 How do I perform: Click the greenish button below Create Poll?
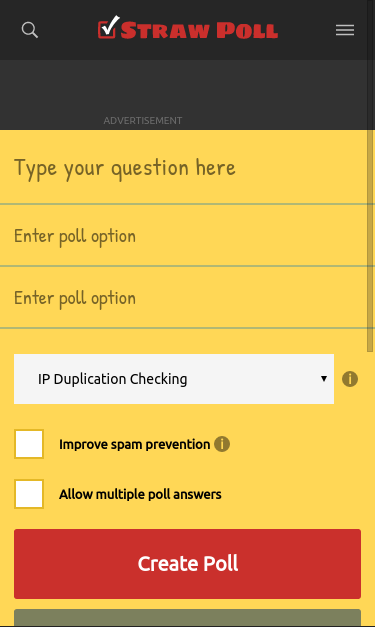tap(188, 618)
